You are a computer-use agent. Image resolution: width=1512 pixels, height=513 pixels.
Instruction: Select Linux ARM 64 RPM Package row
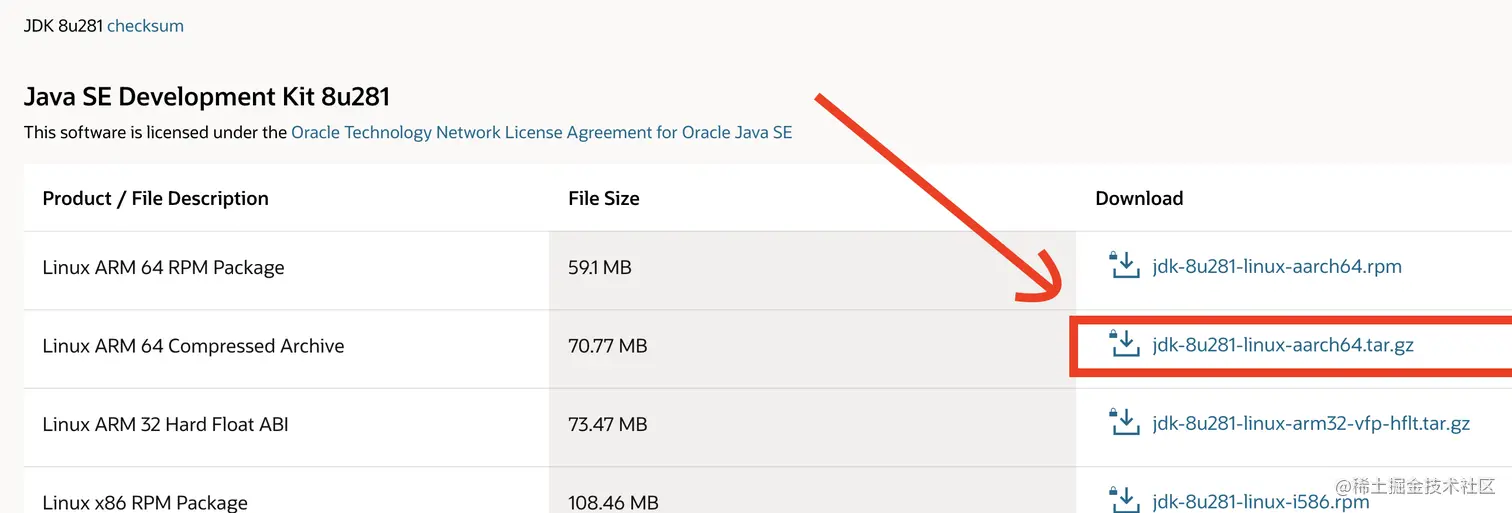[163, 268]
